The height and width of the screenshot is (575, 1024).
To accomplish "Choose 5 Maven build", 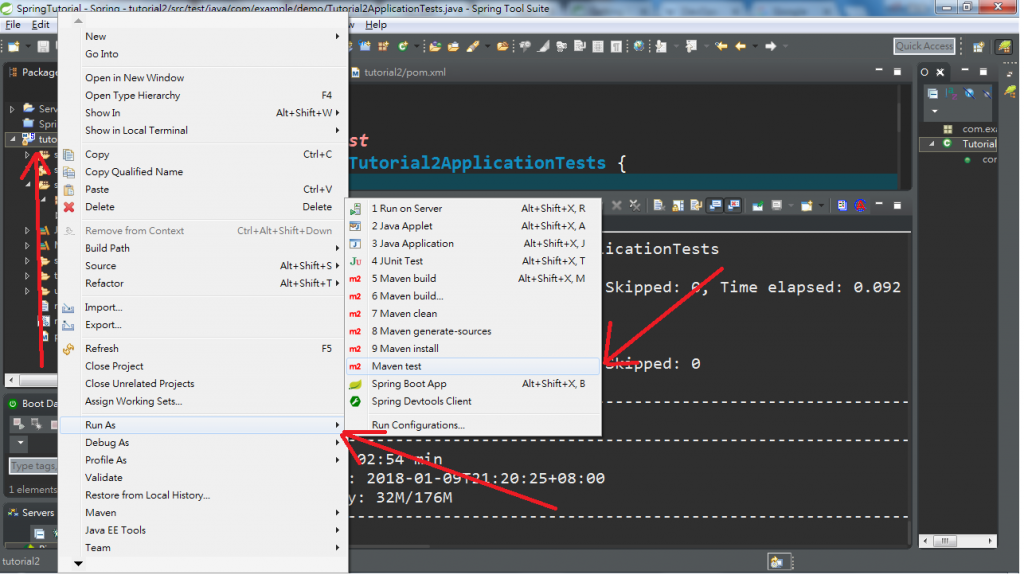I will [473, 279].
